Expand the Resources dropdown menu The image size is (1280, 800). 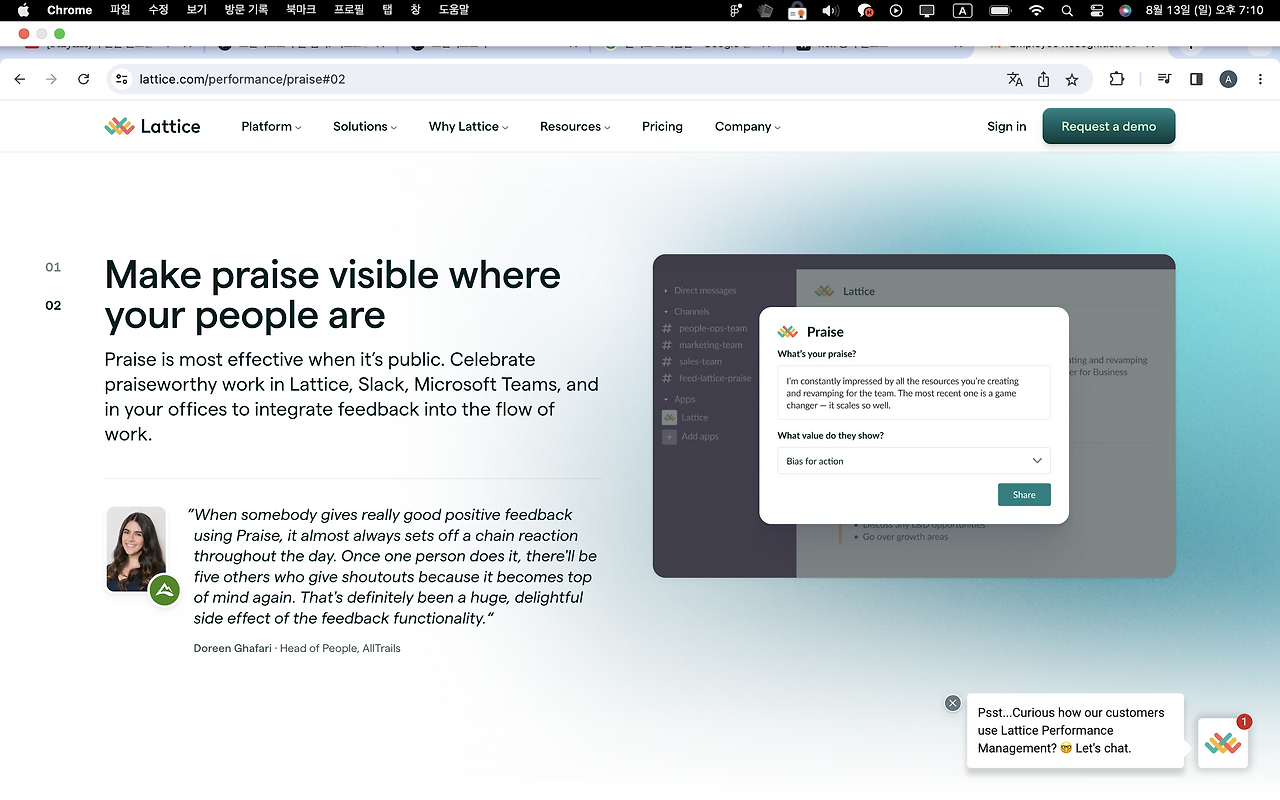(x=575, y=126)
